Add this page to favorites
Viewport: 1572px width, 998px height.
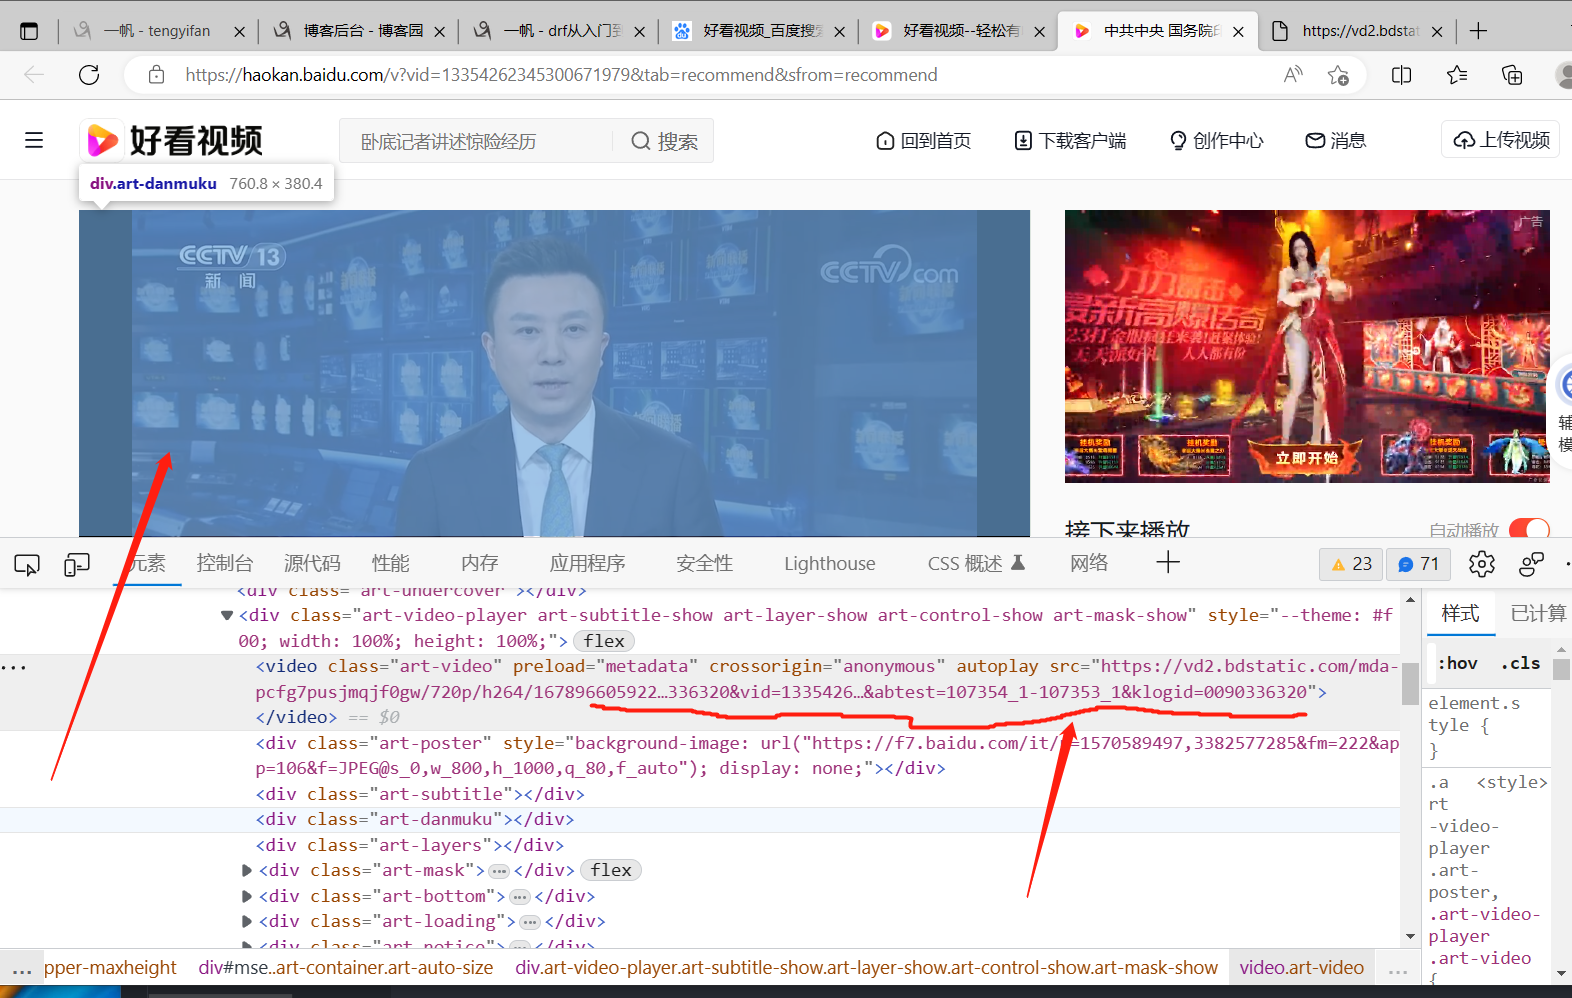pos(1338,75)
